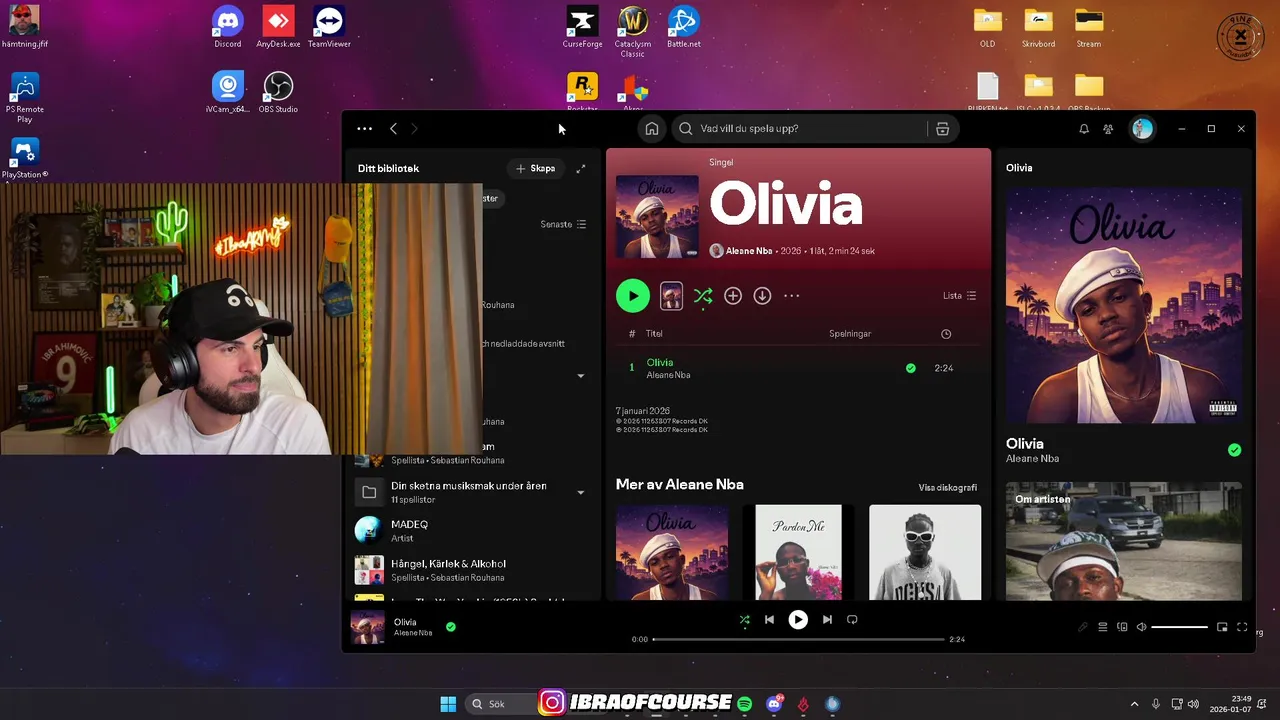
Task: Click the Olivia title in the right panel
Action: point(1025,443)
